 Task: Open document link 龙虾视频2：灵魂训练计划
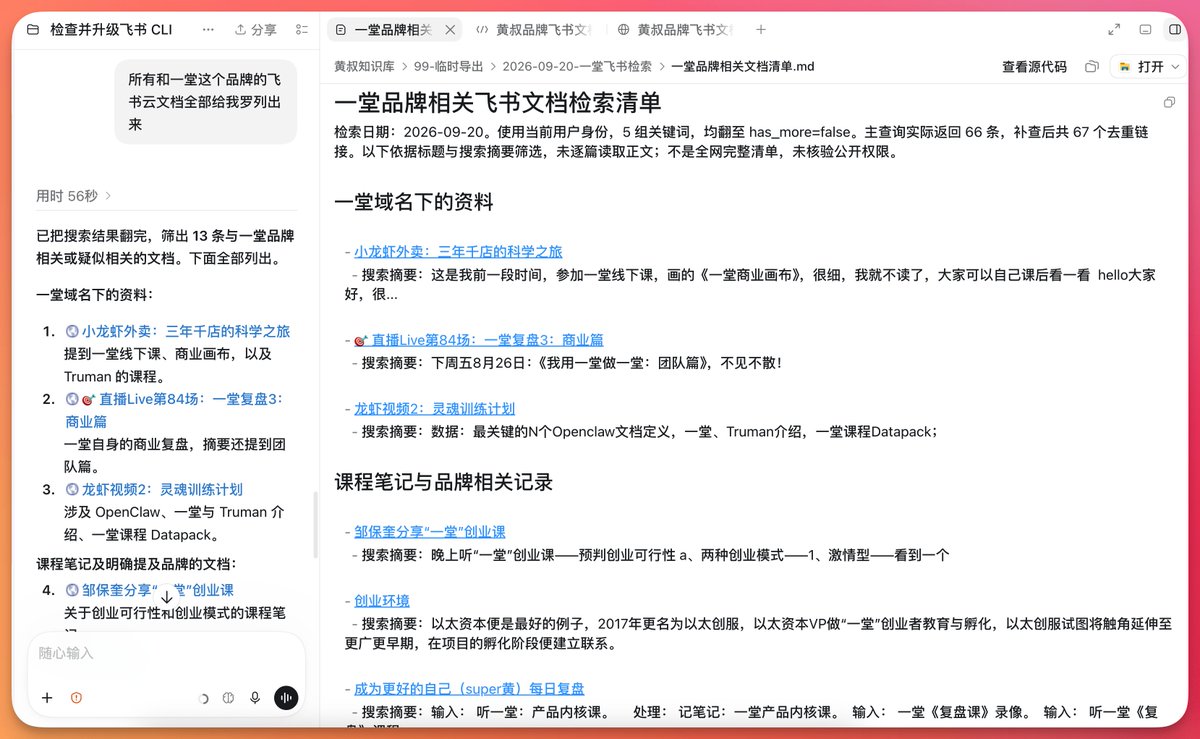434,409
